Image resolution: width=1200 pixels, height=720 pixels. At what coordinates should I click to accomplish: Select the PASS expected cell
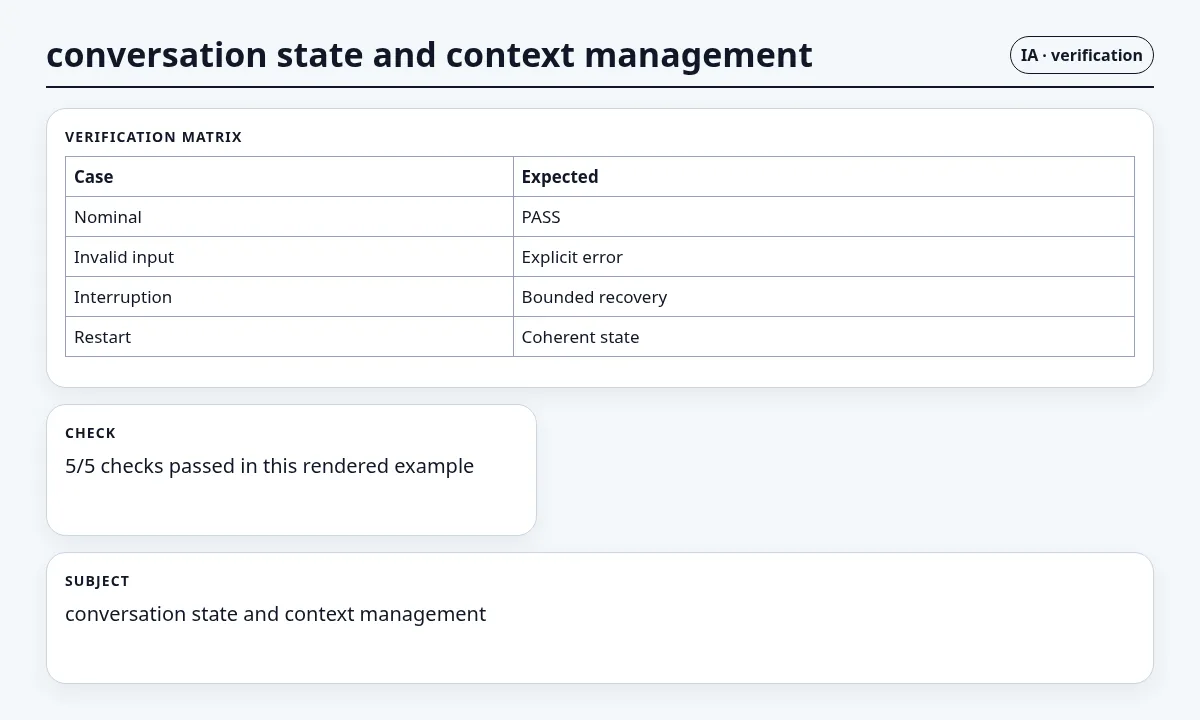coord(824,217)
